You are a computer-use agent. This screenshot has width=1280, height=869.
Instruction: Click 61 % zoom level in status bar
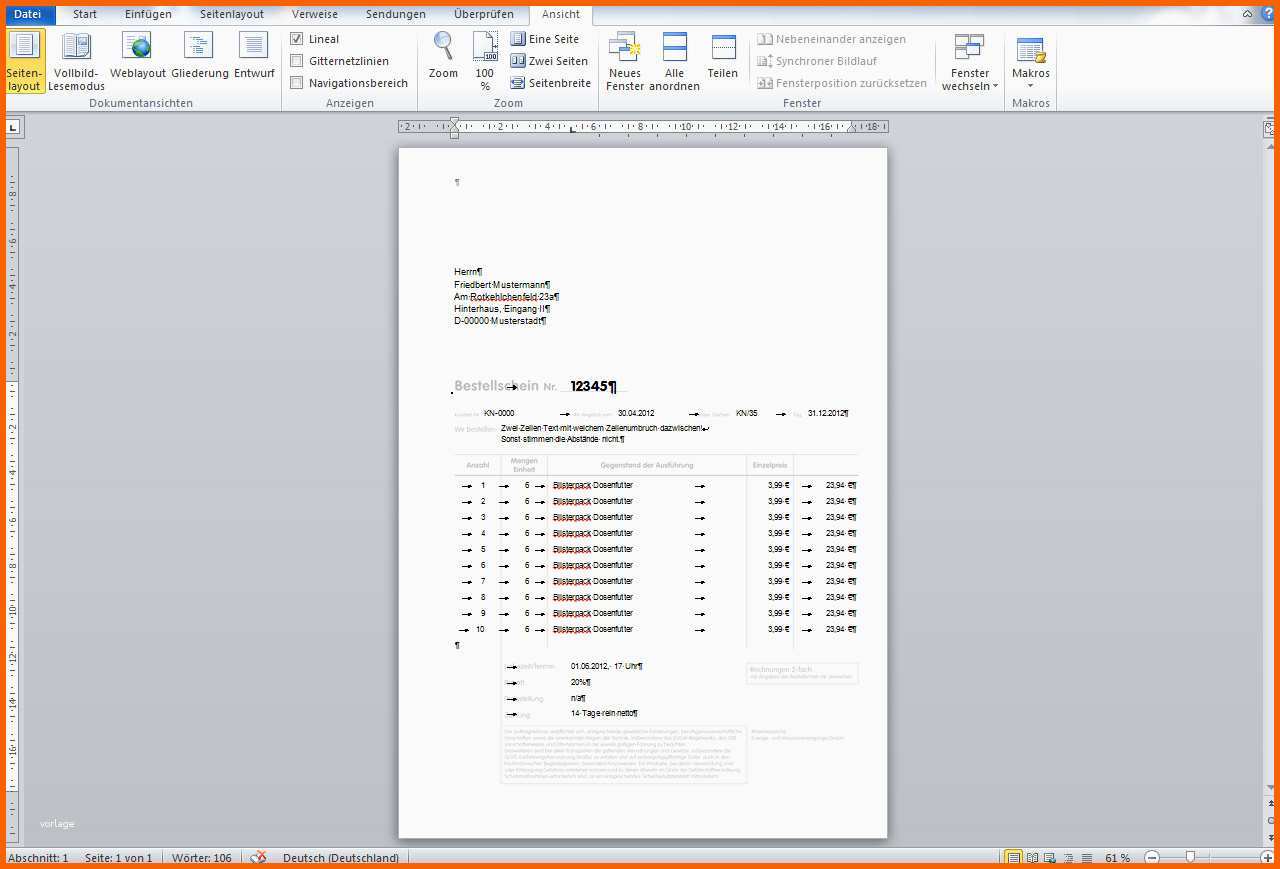click(1118, 858)
